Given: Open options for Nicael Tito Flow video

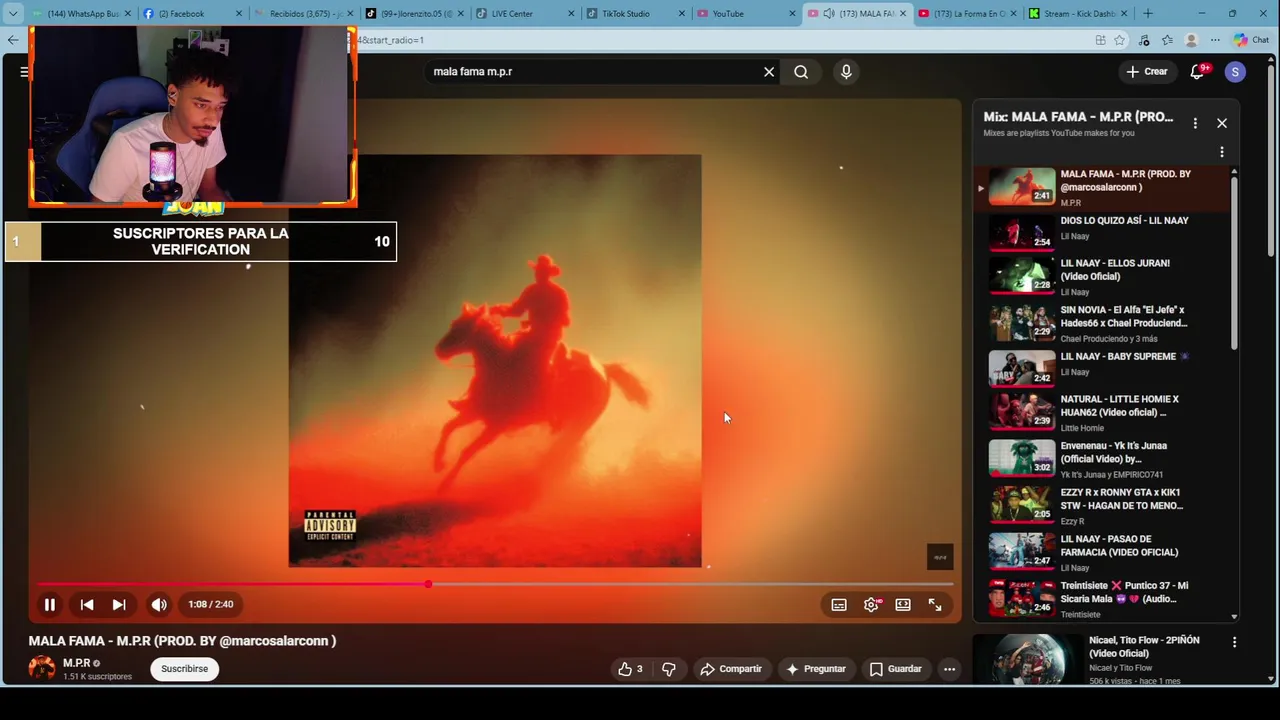Looking at the screenshot, I should click(1234, 642).
